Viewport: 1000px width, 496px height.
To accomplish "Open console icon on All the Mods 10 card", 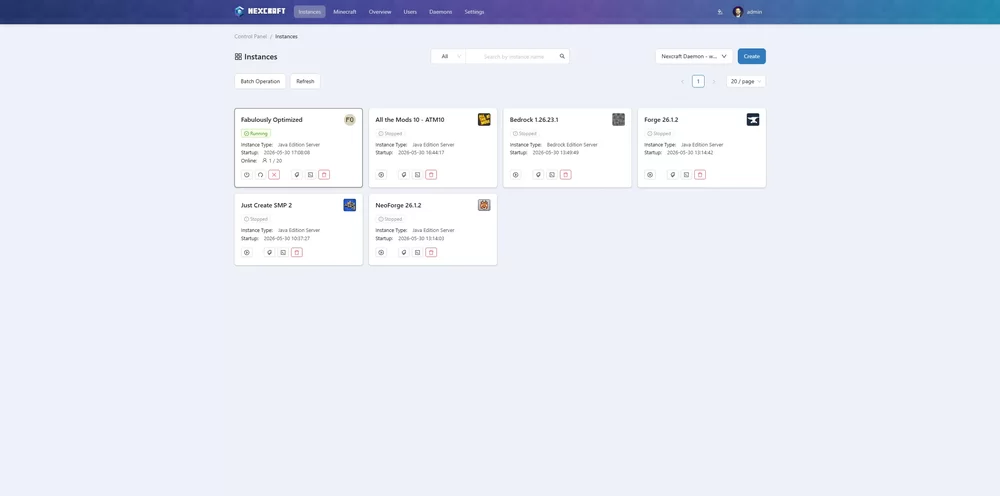I will coord(417,175).
